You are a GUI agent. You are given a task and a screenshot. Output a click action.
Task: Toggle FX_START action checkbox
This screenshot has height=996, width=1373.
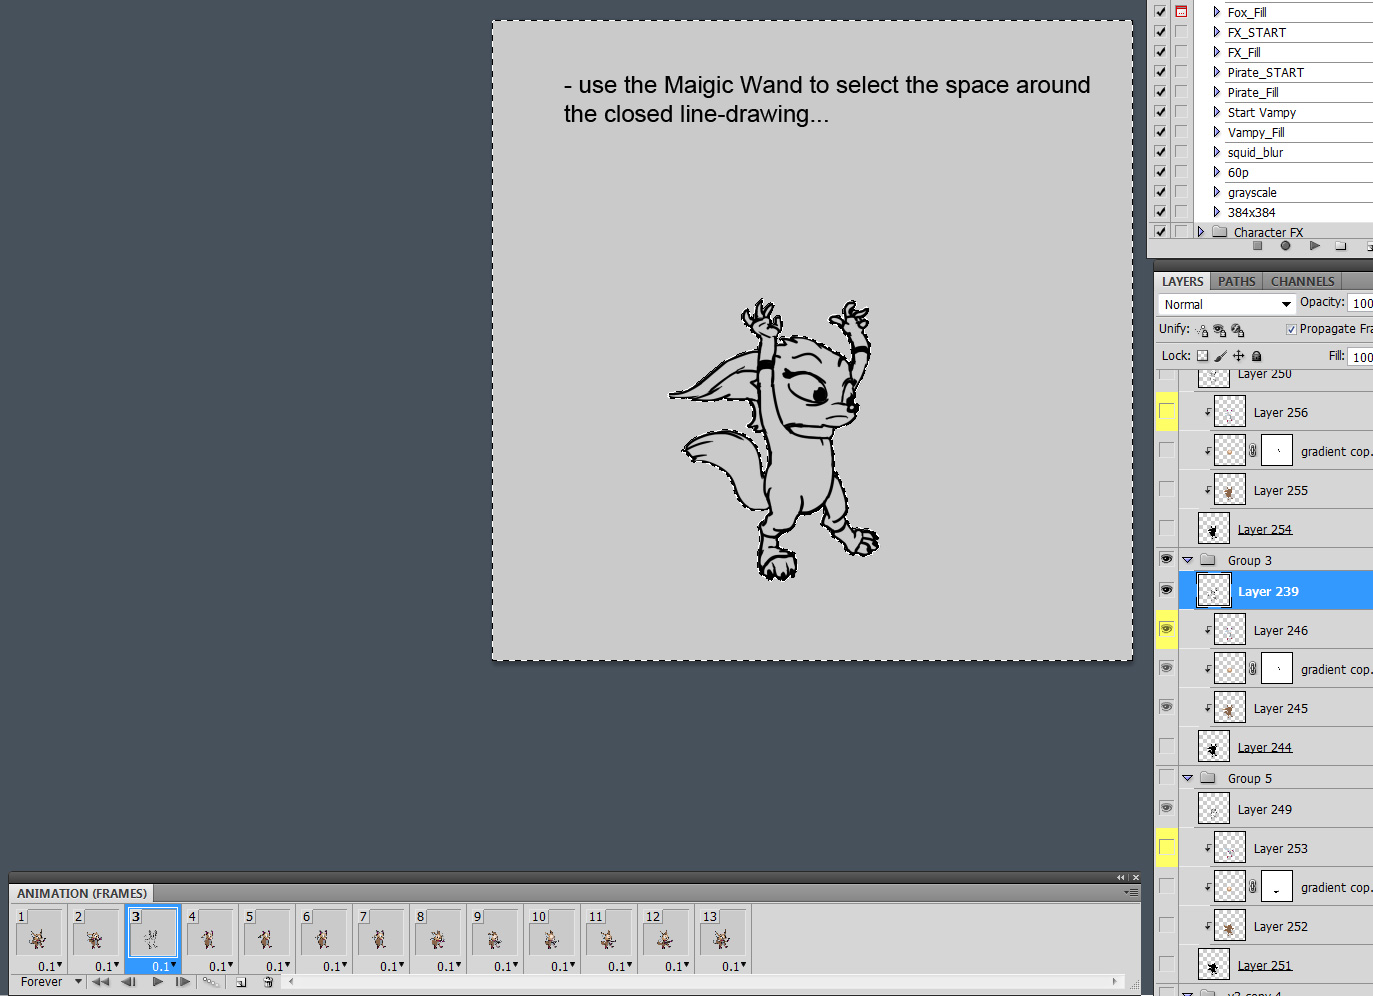click(x=1160, y=32)
